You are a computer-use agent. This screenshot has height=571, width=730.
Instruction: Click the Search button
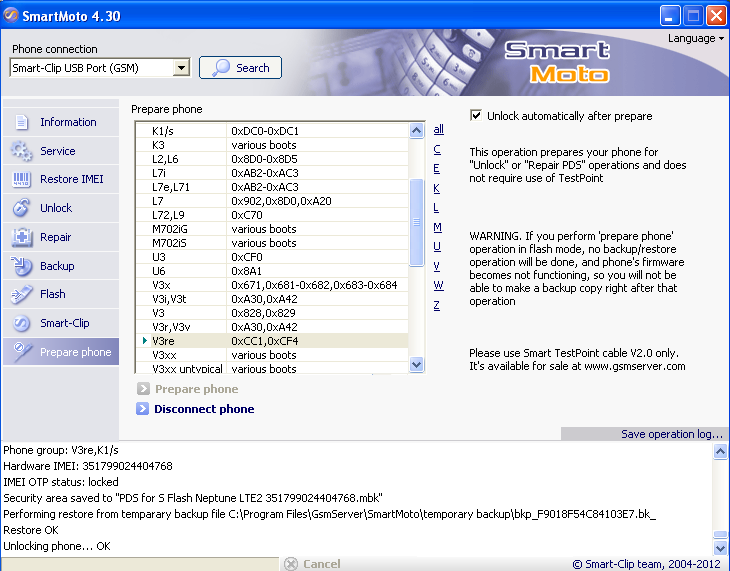pos(240,68)
